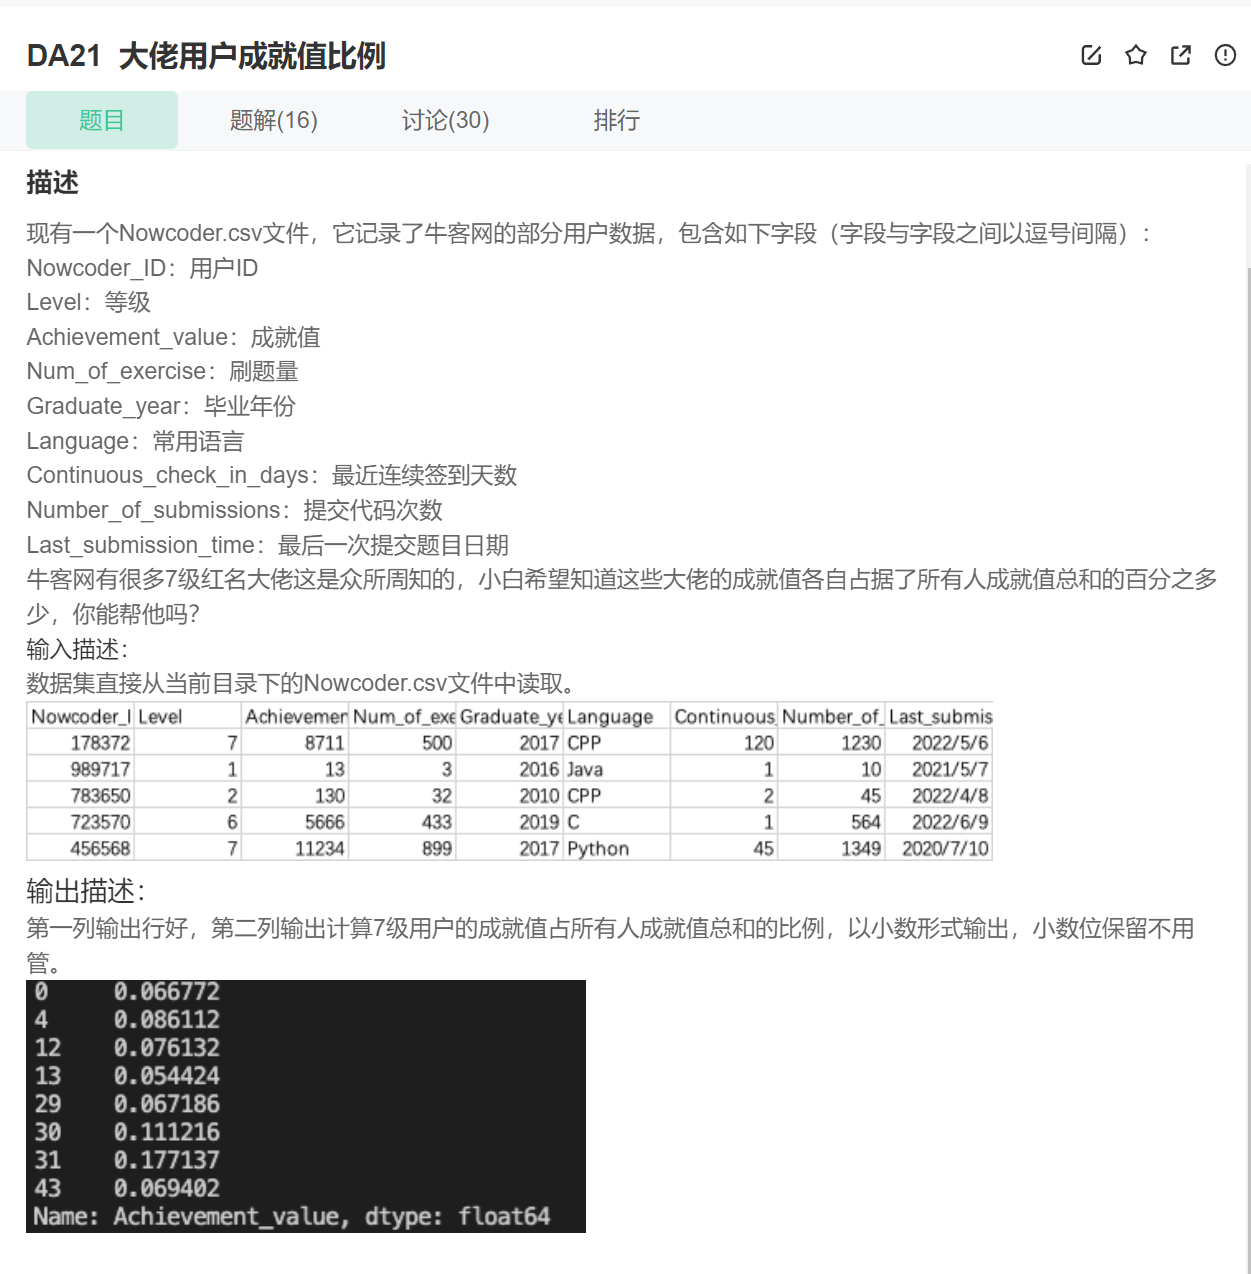Click the Graduate_year：毕业年份 line
This screenshot has height=1274, width=1251.
pos(161,406)
